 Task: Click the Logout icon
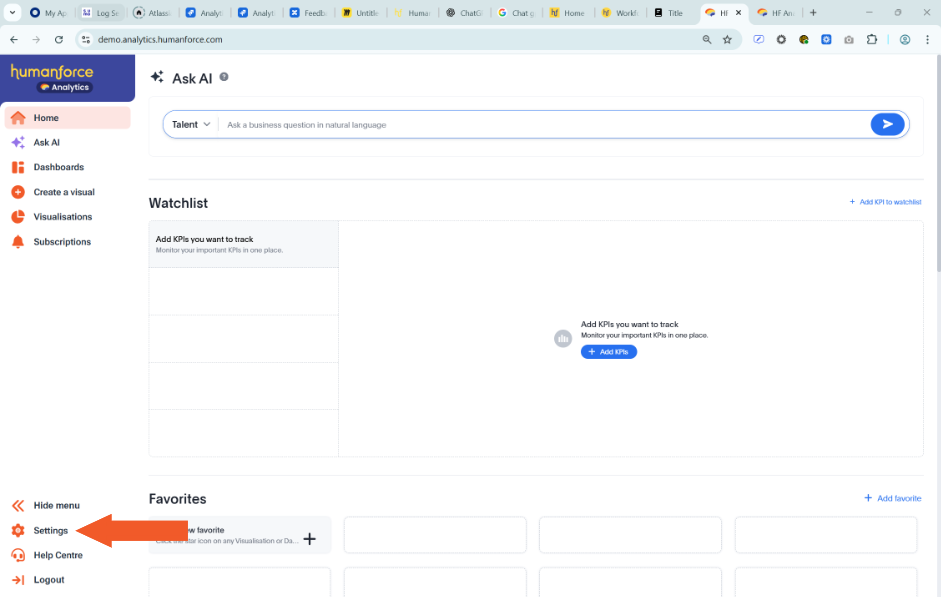click(18, 580)
